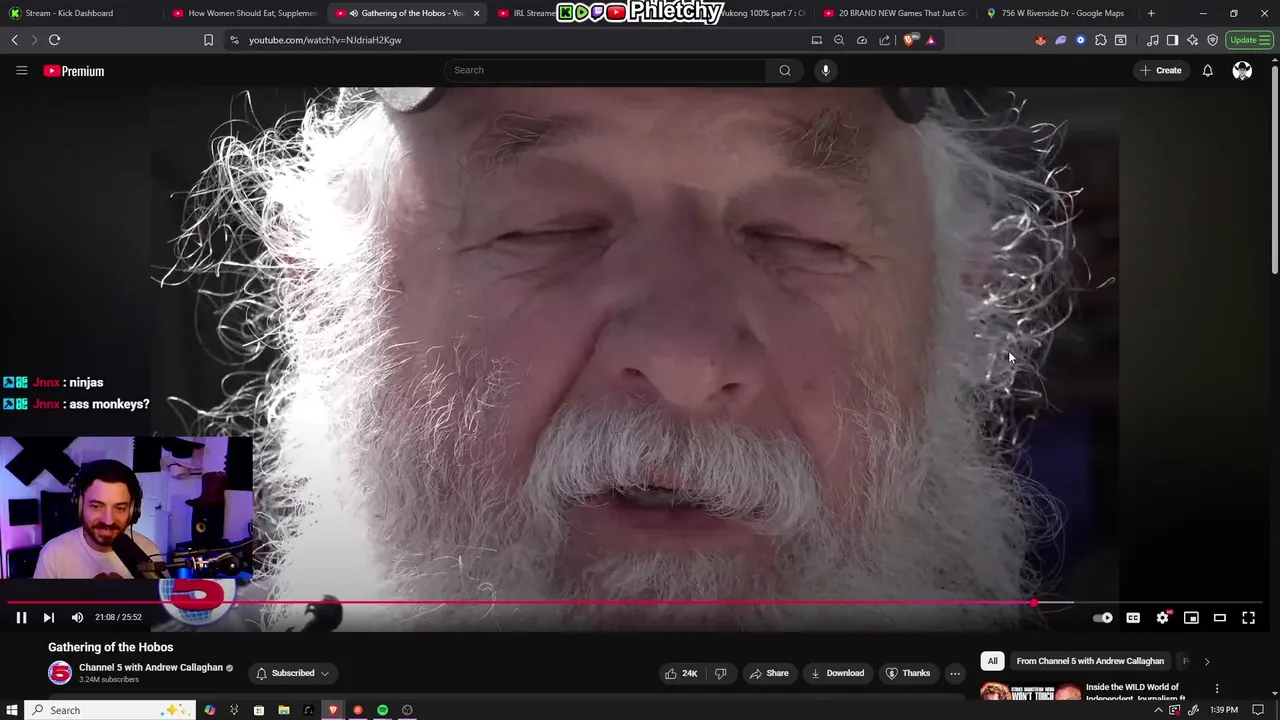Mute the video volume
This screenshot has width=1280, height=720.
tap(77, 618)
